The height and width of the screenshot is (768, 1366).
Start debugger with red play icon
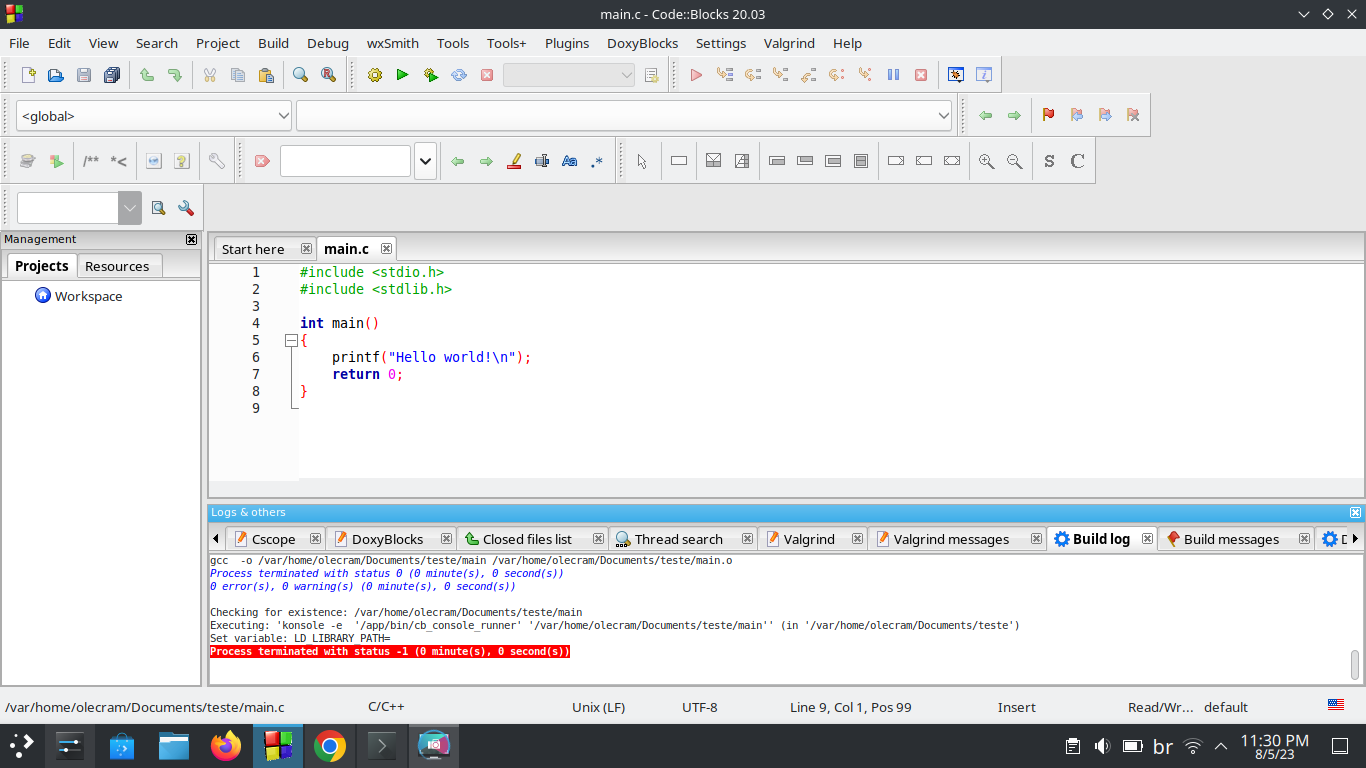click(x=697, y=75)
